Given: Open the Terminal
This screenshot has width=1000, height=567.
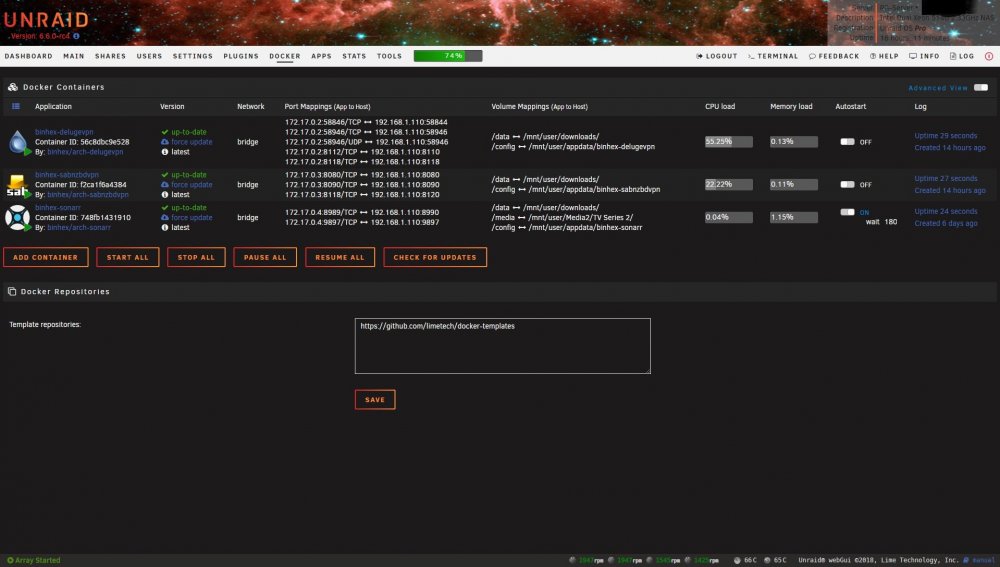Looking at the screenshot, I should click(x=773, y=56).
